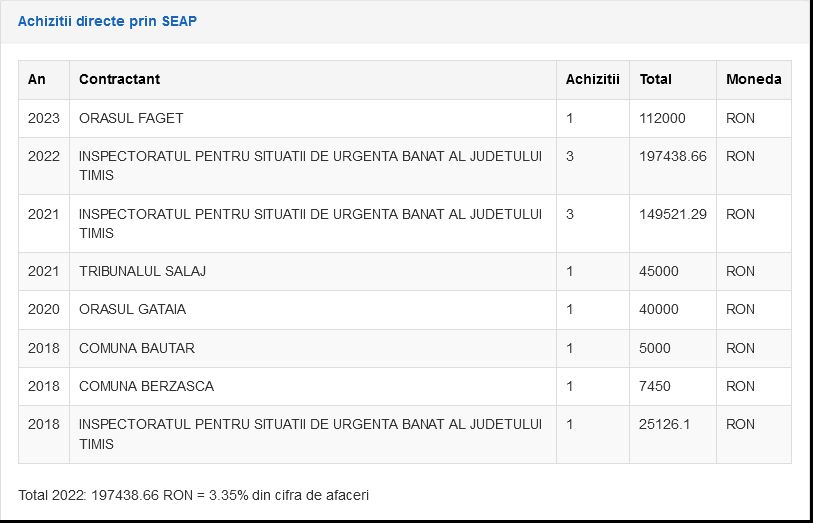Click the ORASUL FAGET contractor cell
This screenshot has height=523, width=813.
point(131,118)
